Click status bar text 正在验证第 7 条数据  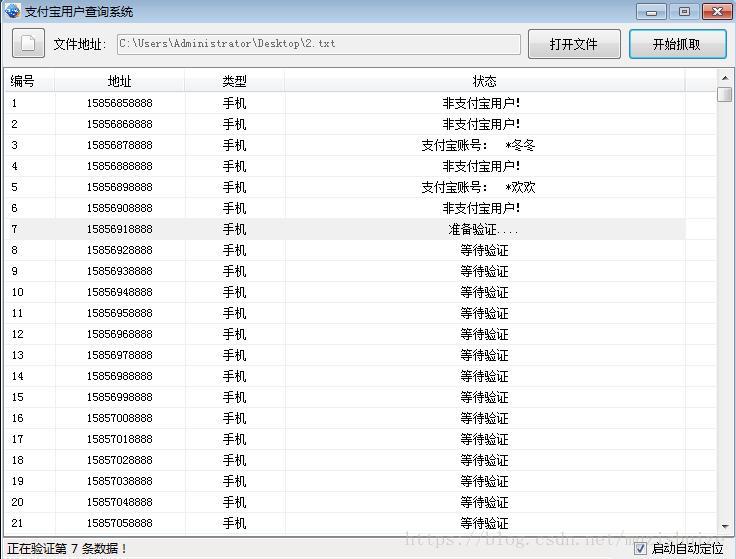tap(67, 548)
